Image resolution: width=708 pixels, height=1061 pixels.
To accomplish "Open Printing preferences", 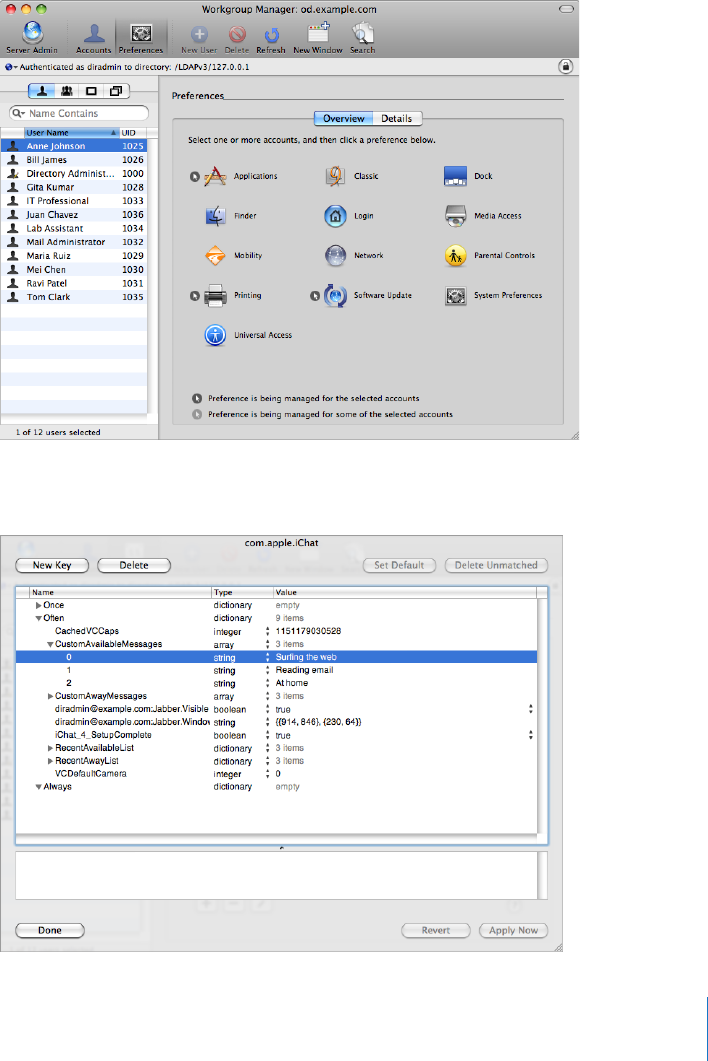I will coord(215,296).
